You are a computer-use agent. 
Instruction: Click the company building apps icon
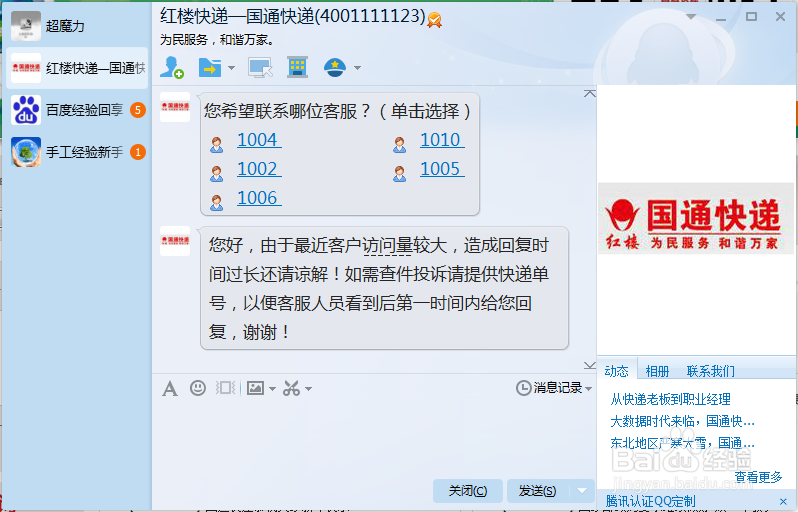click(297, 67)
